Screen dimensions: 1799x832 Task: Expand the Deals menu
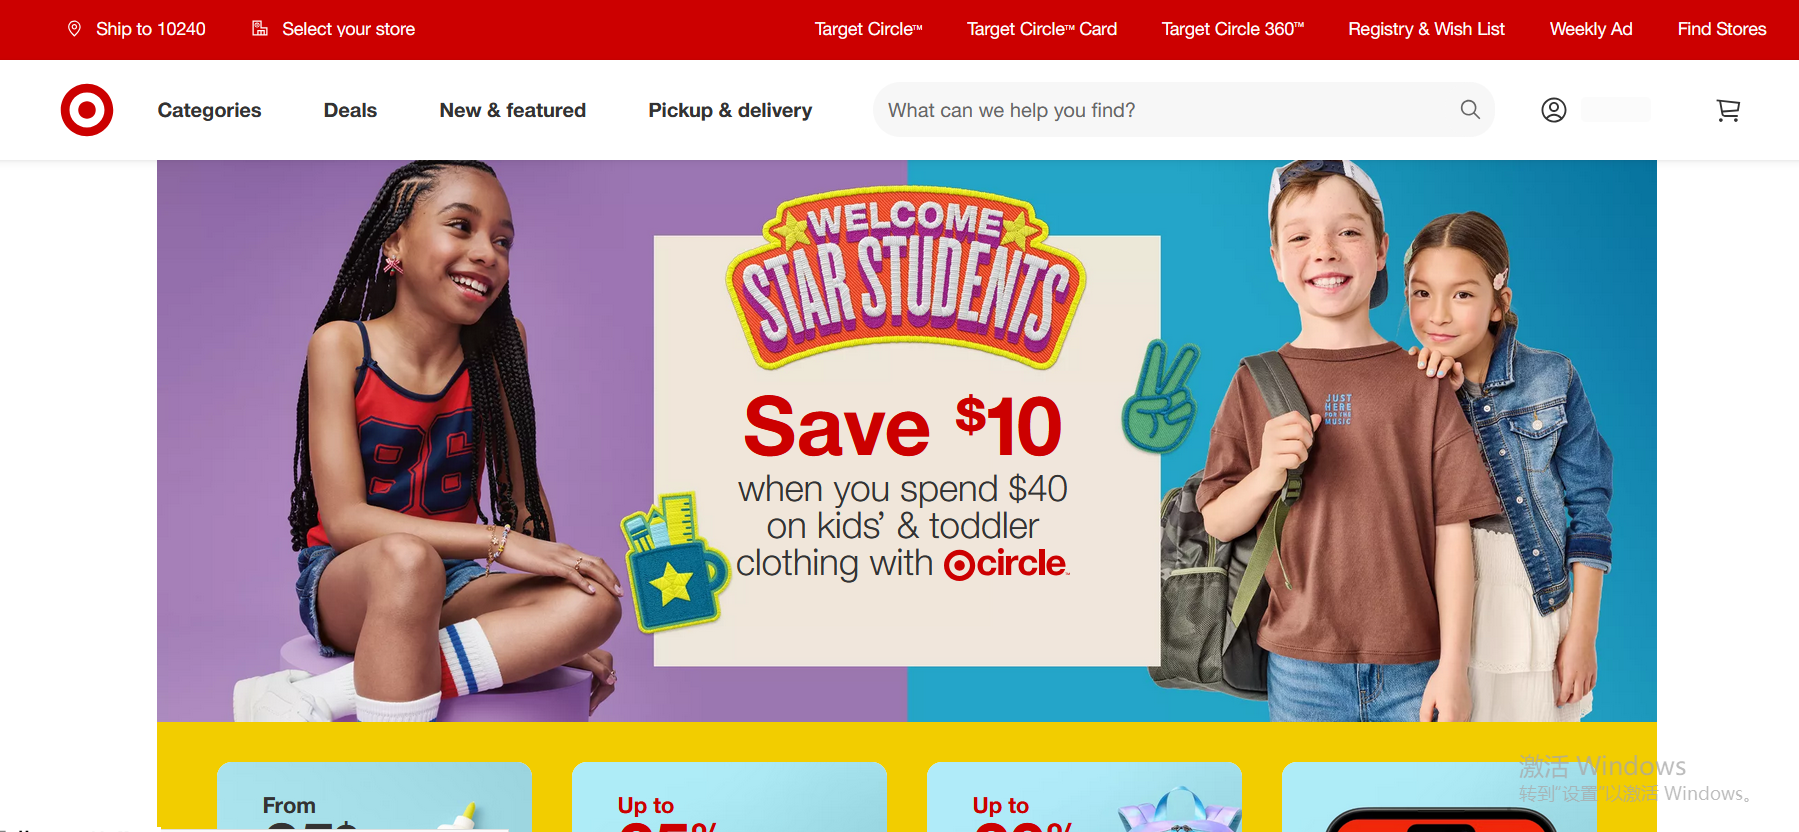(x=350, y=110)
